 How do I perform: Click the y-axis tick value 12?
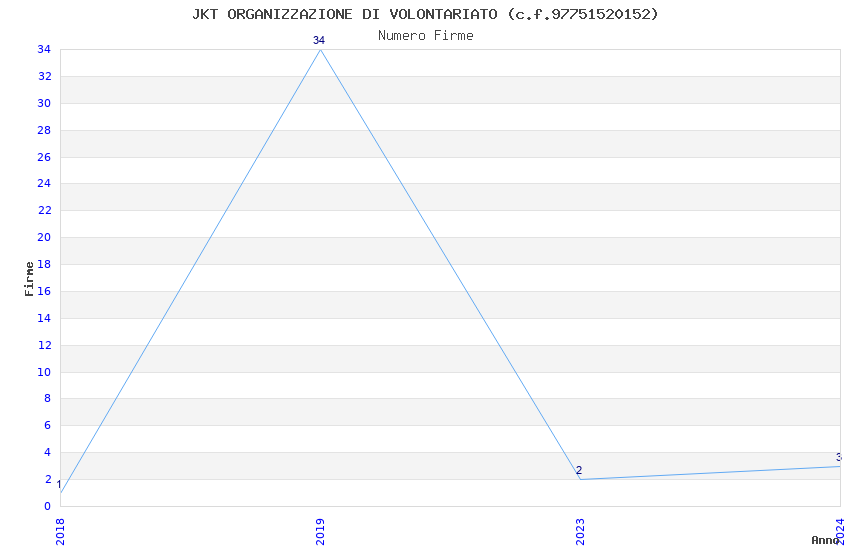pyautogui.click(x=44, y=345)
